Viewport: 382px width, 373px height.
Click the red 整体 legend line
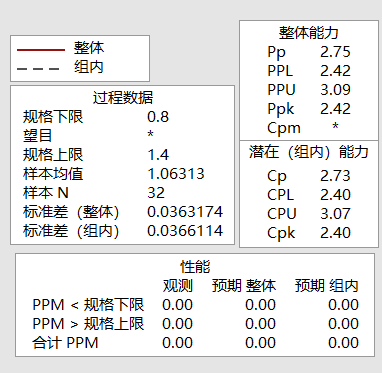(41, 50)
